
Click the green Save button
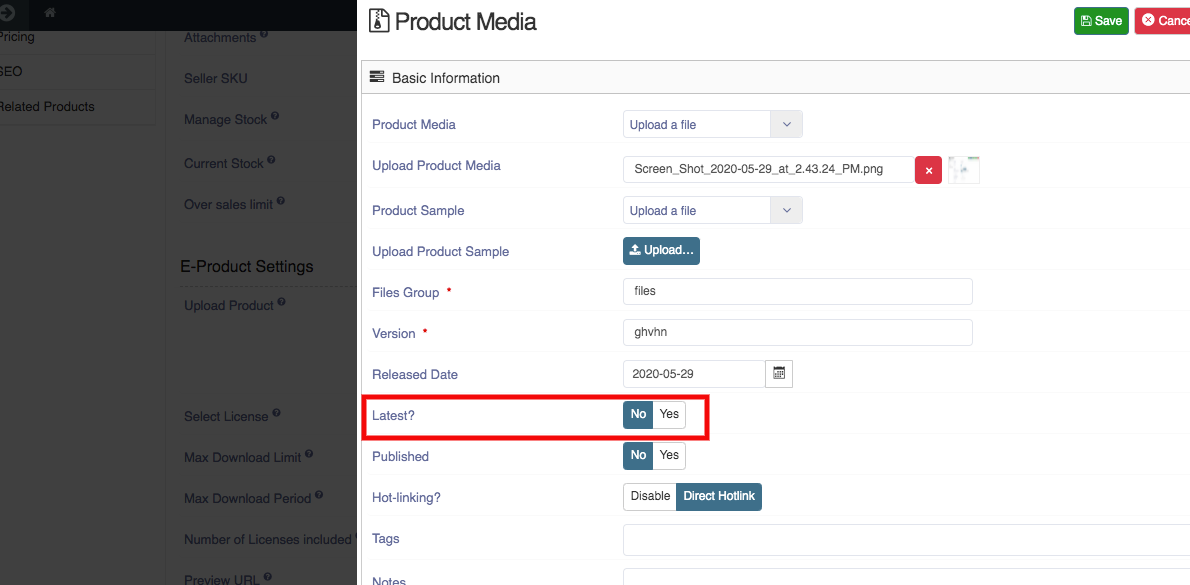pyautogui.click(x=1101, y=20)
